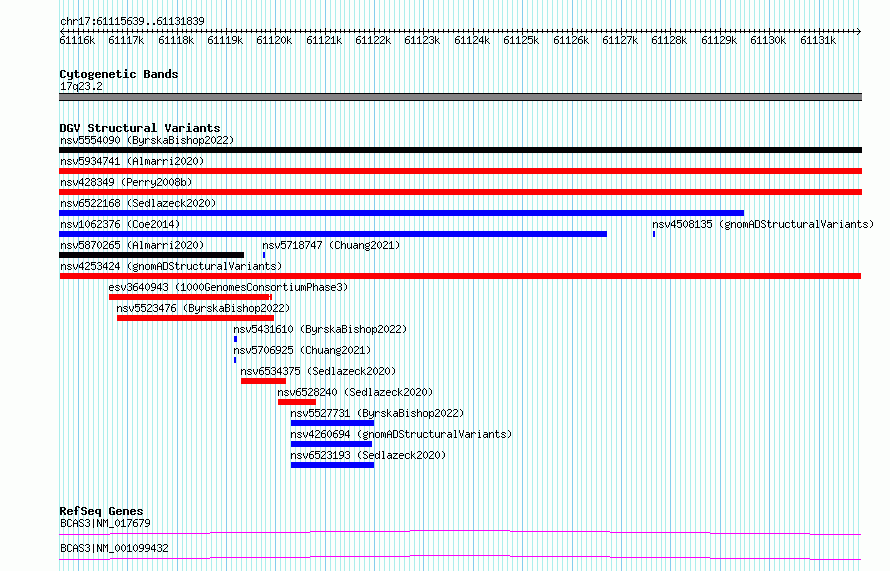Open esv3640943 (1000GenomesConsortiumPhase3) label
This screenshot has width=890, height=571.
(x=228, y=287)
